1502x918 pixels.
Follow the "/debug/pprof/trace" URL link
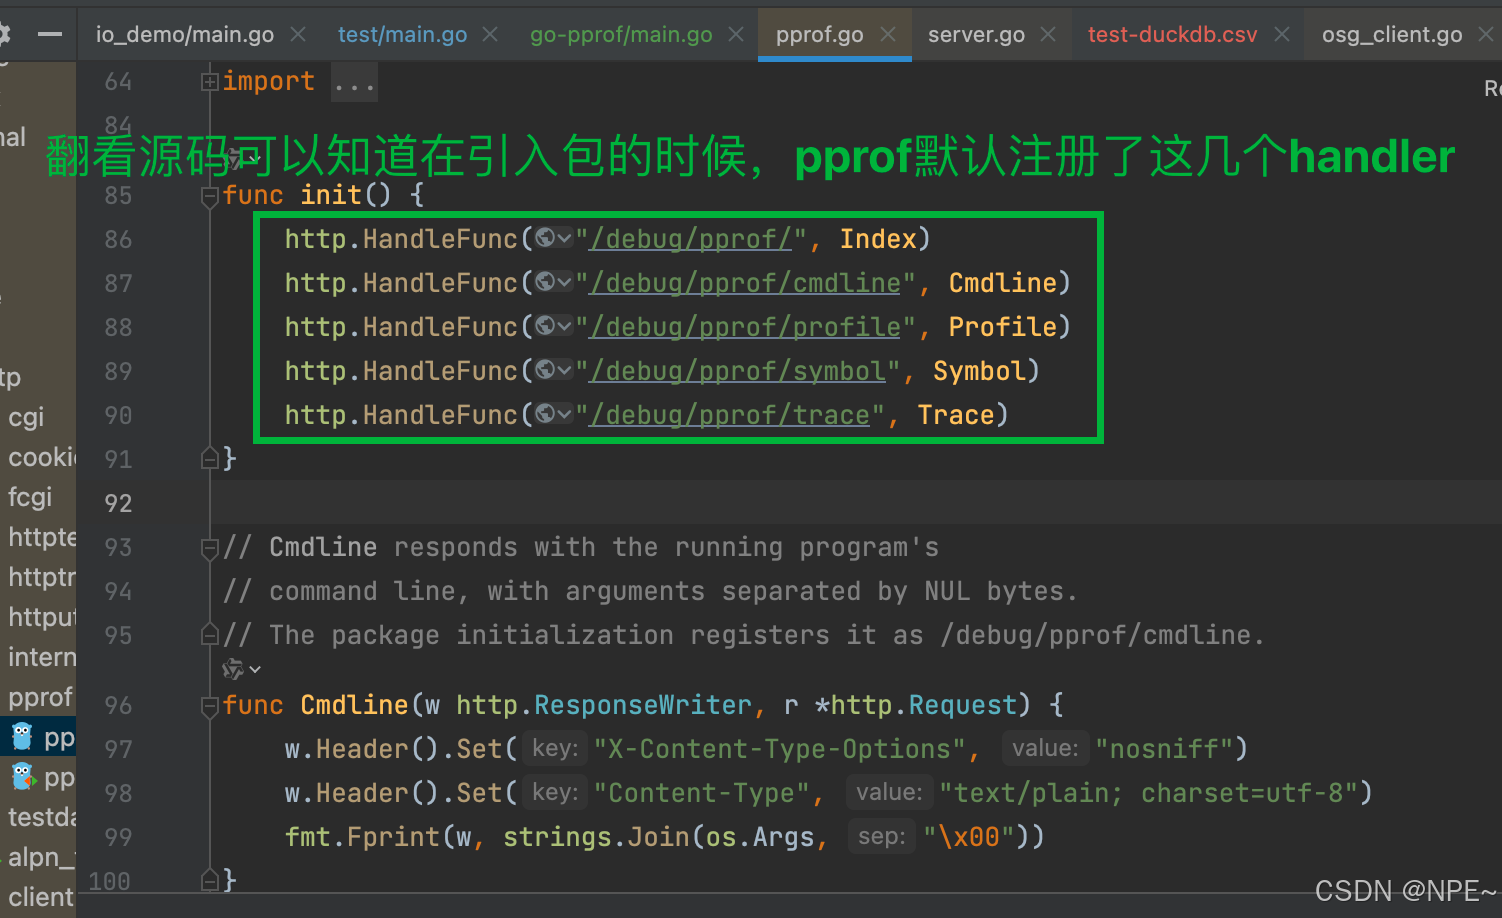click(x=730, y=415)
